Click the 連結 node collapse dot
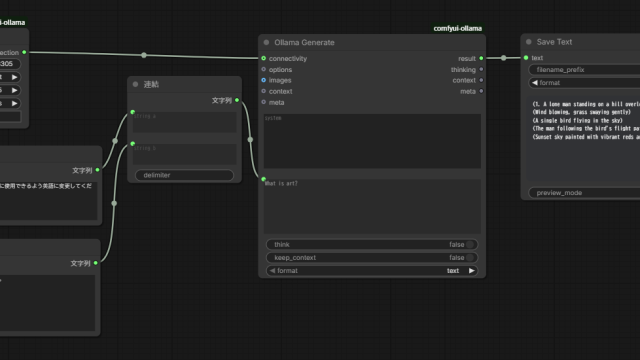This screenshot has width=640, height=360. coord(136,84)
